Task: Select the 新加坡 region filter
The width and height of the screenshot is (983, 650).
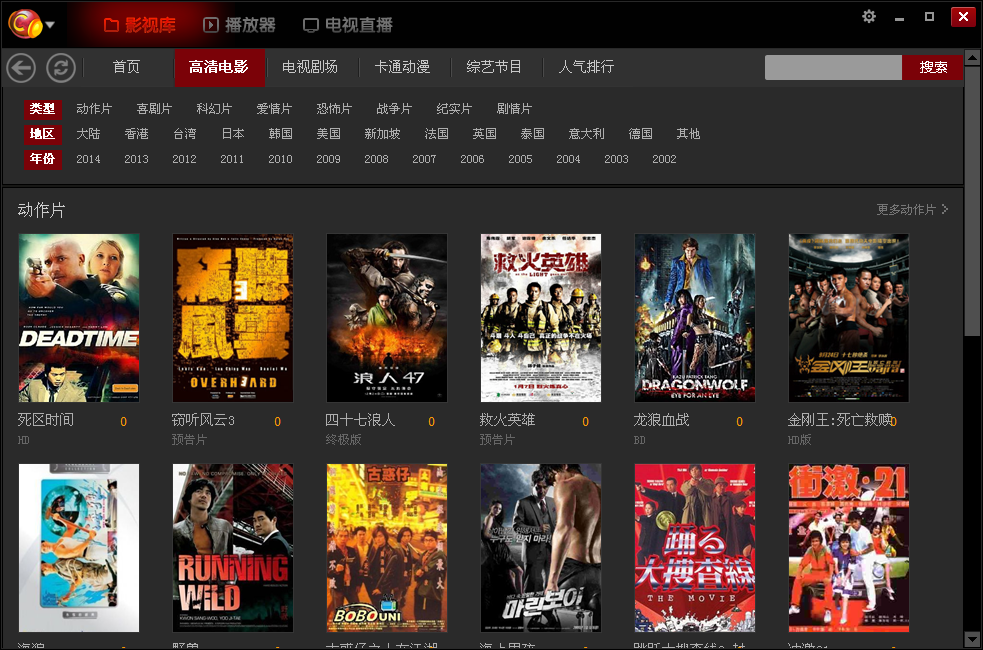Action: (382, 134)
